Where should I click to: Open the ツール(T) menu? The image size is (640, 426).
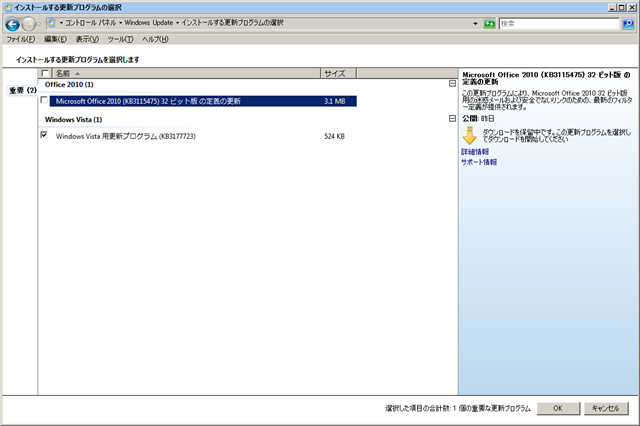click(x=120, y=39)
